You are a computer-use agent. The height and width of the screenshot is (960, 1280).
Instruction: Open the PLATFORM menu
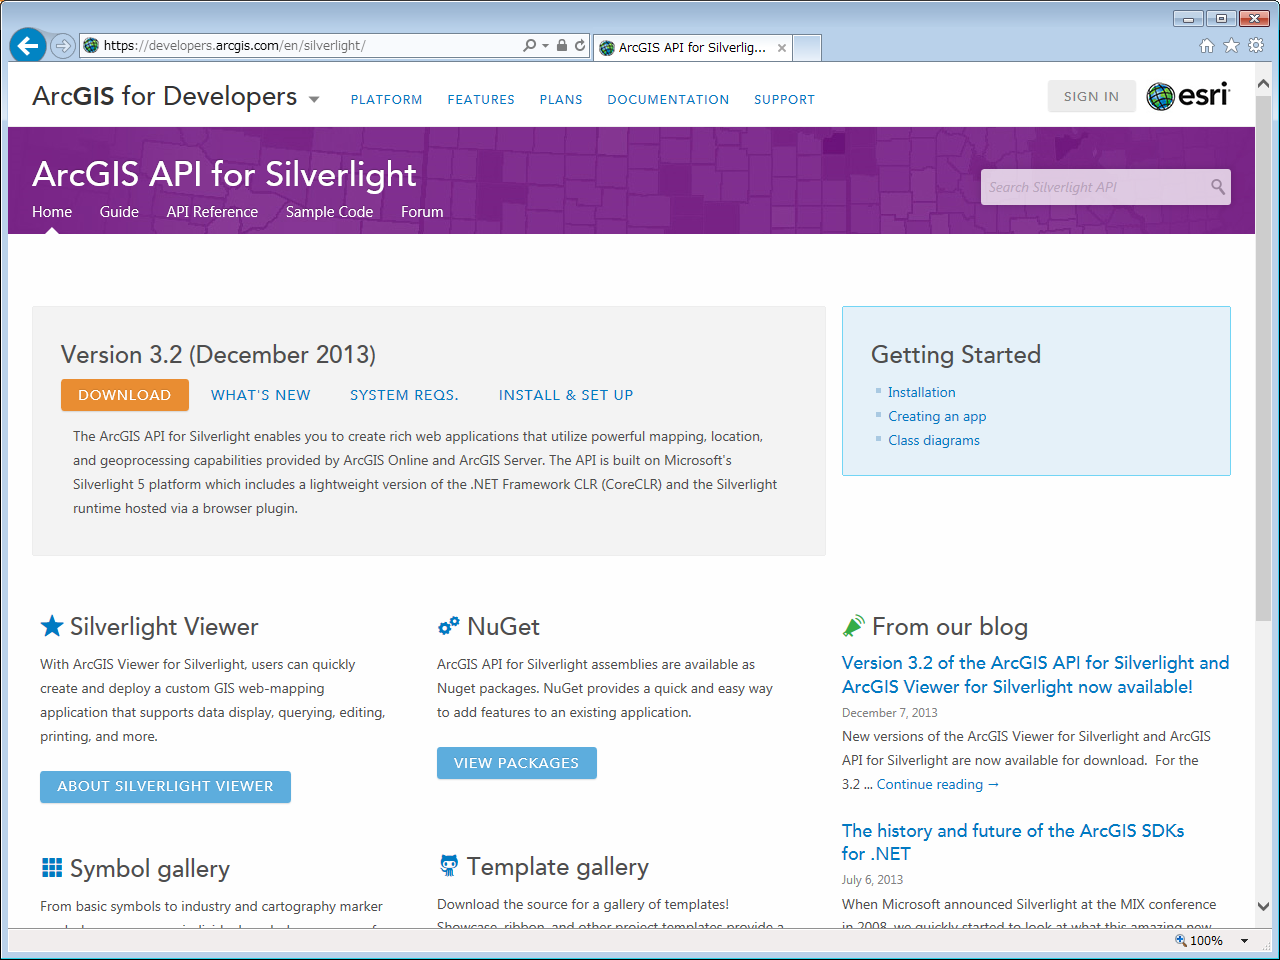click(x=386, y=99)
